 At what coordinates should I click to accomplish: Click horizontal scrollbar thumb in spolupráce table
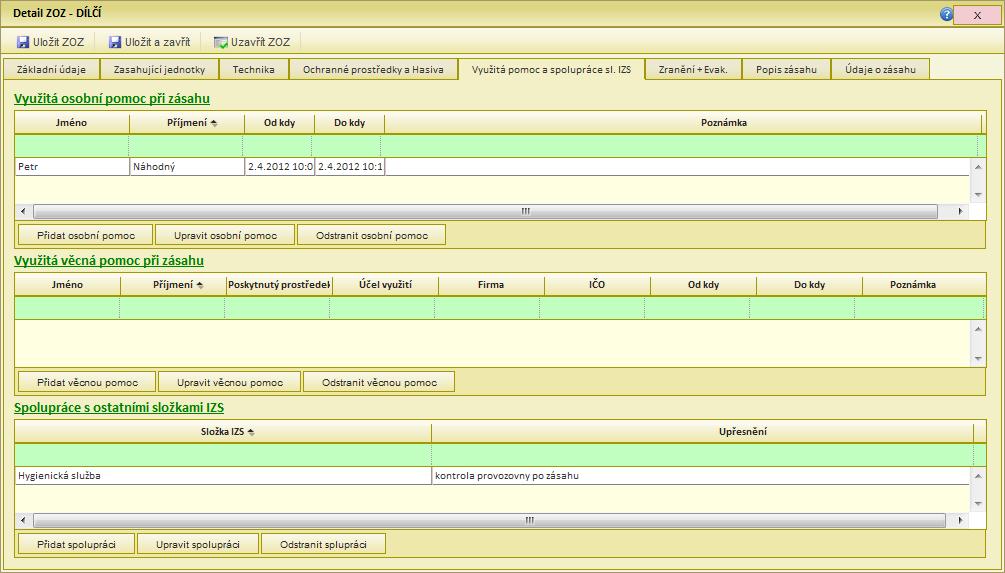coord(489,520)
